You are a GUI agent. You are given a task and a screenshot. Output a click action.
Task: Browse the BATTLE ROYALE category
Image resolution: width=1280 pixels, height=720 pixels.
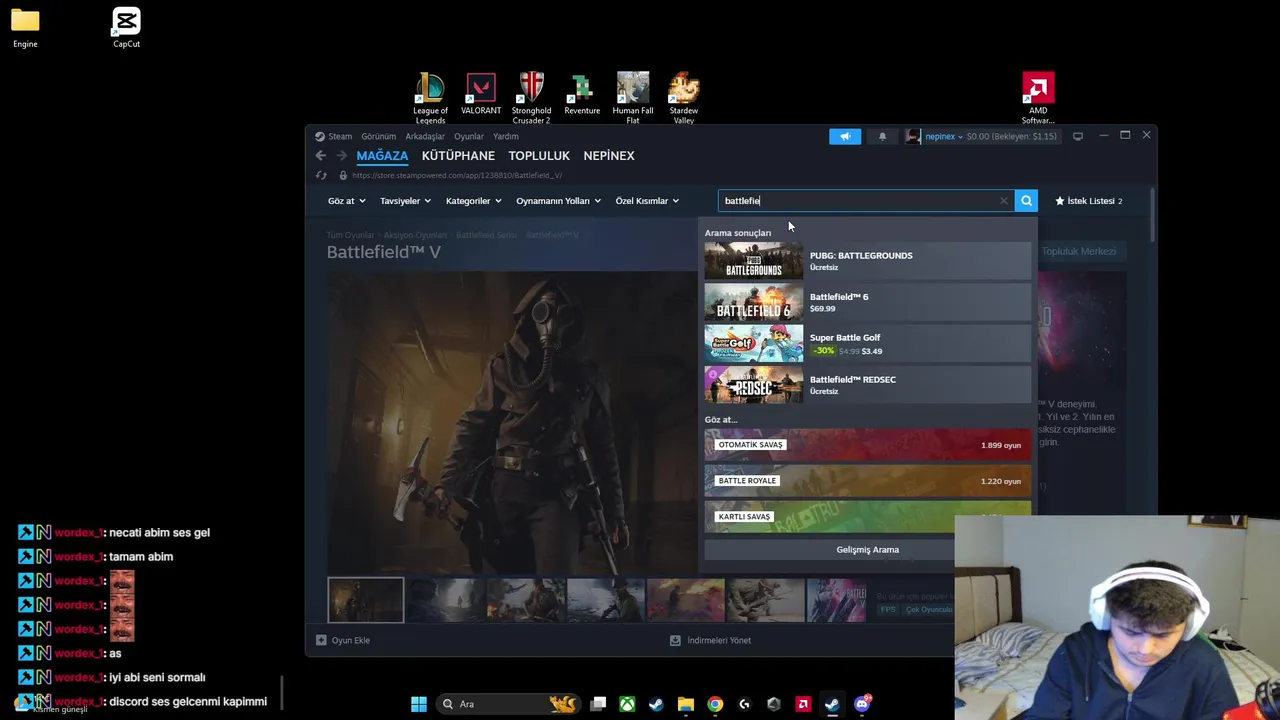tap(867, 481)
